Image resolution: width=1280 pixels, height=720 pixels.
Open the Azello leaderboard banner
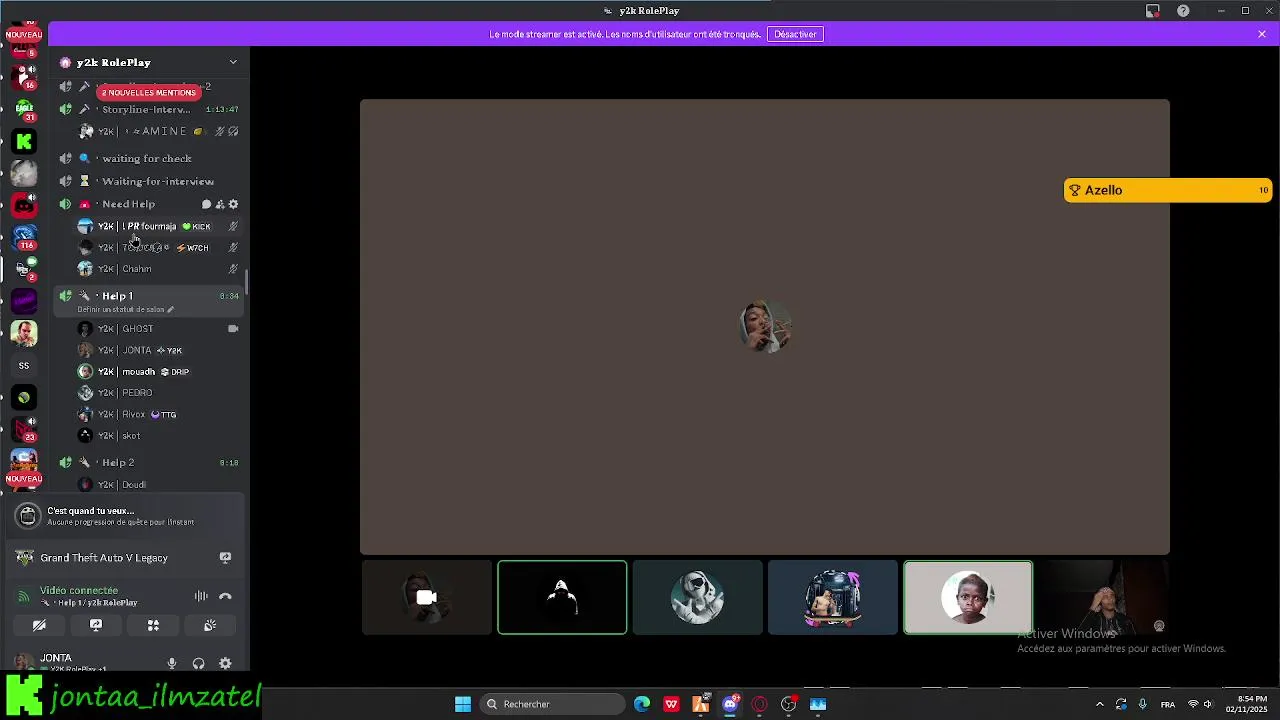point(1168,190)
